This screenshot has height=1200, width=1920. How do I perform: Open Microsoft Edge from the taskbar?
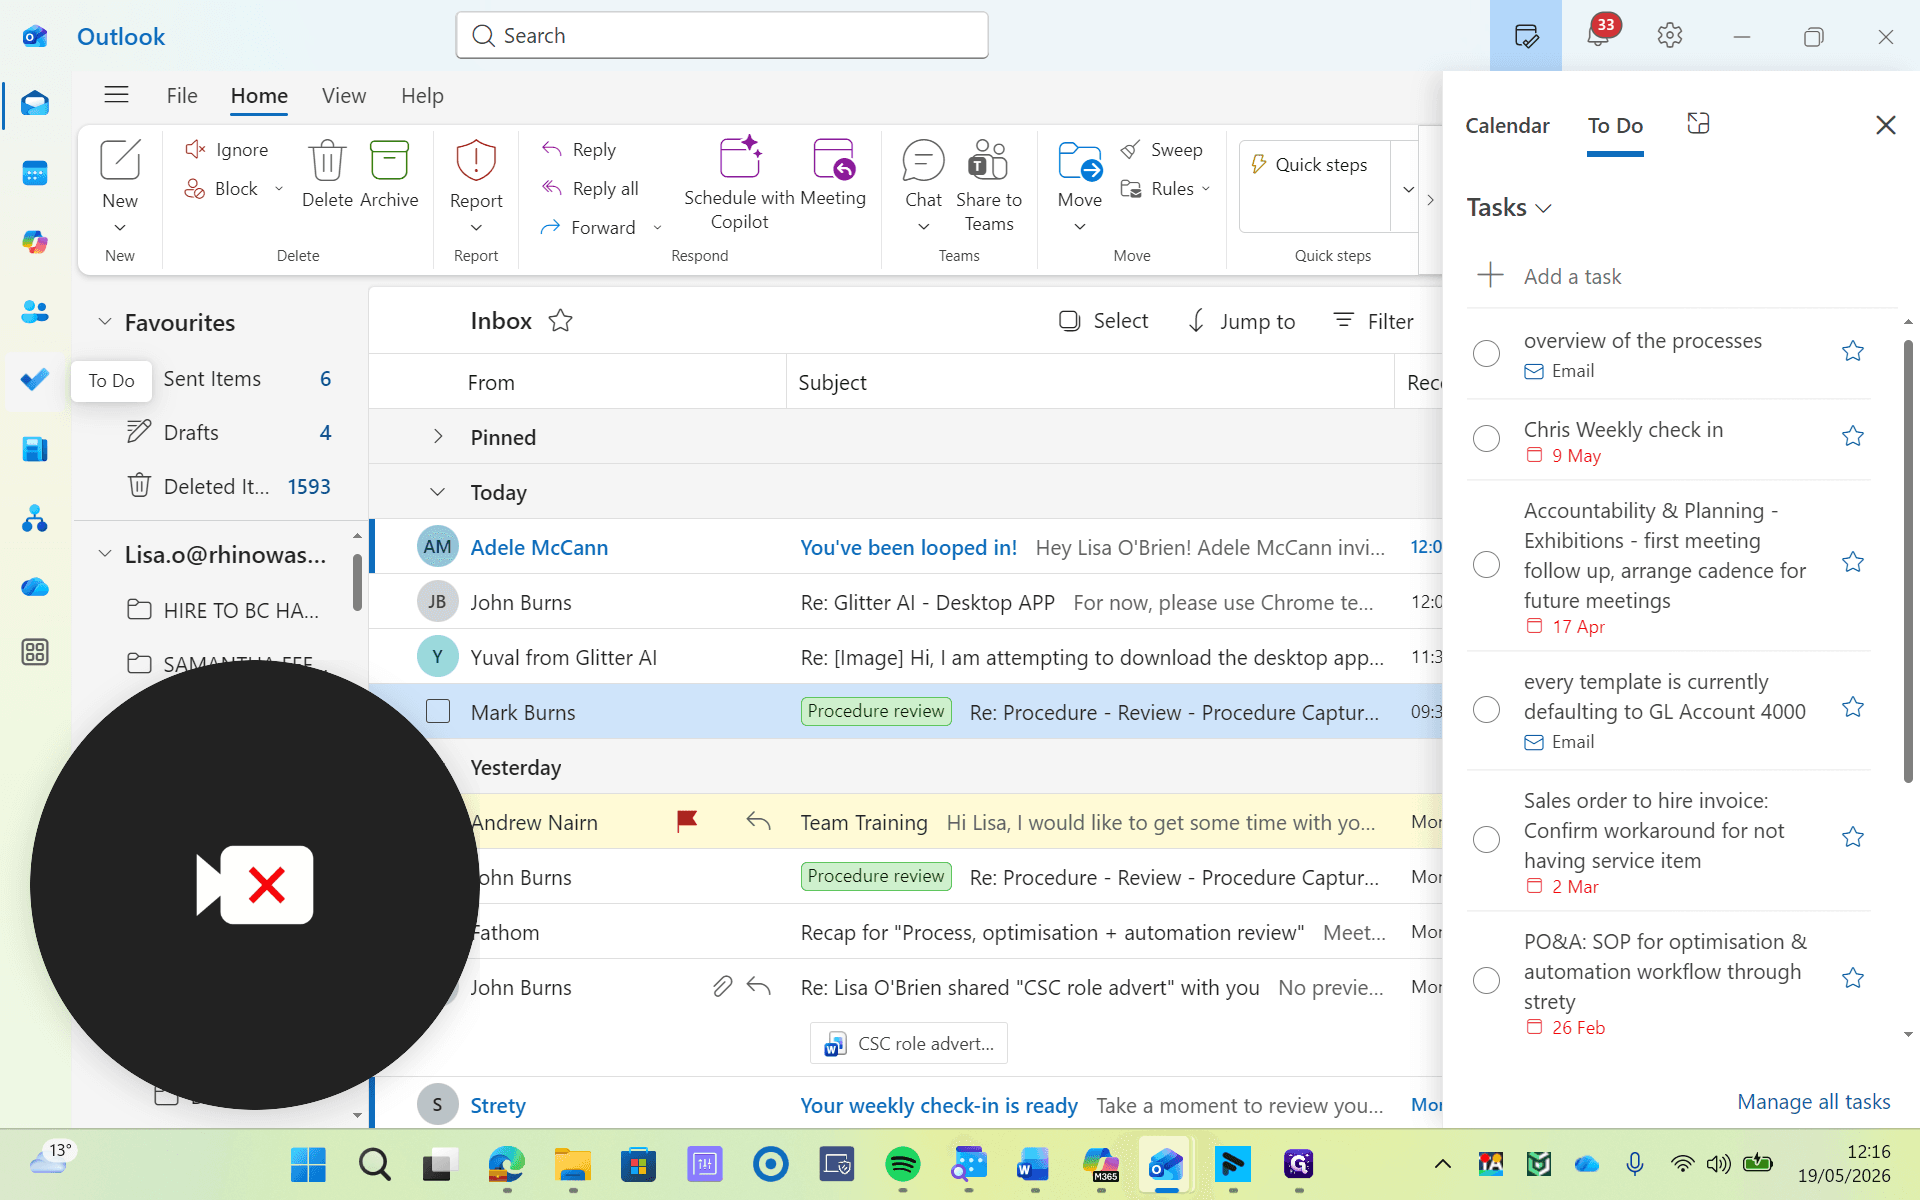506,1164
